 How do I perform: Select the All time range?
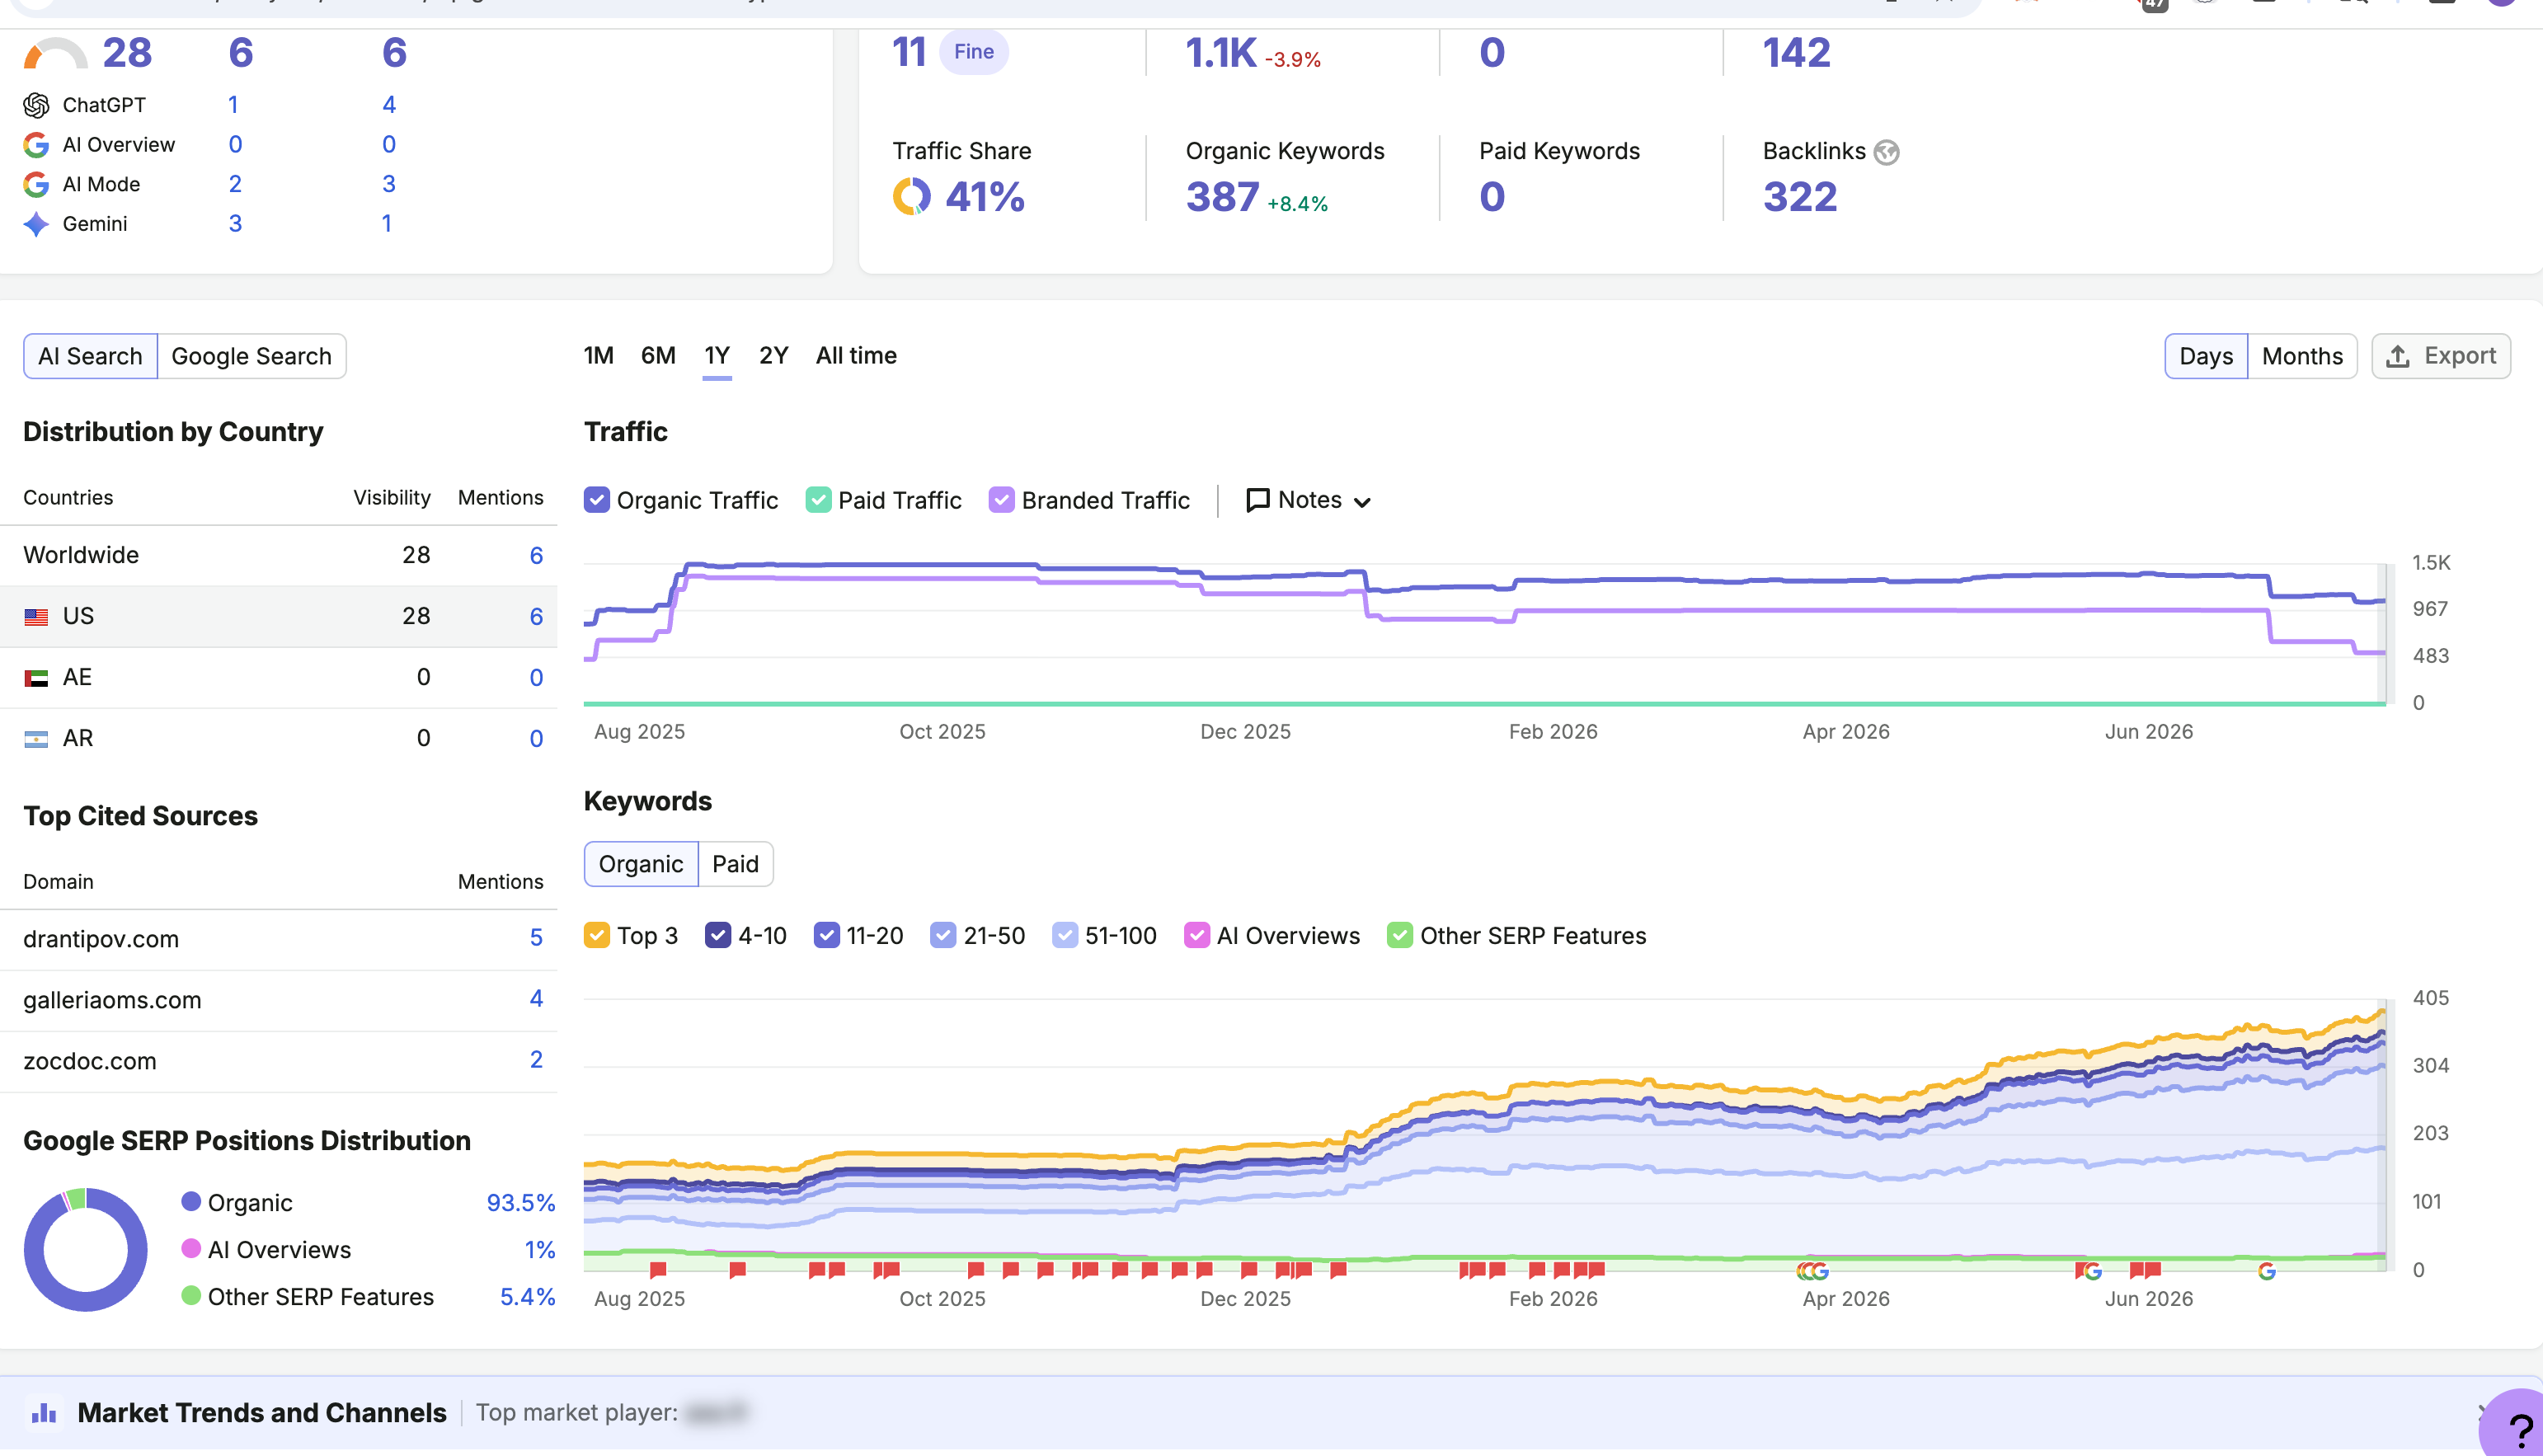point(856,356)
